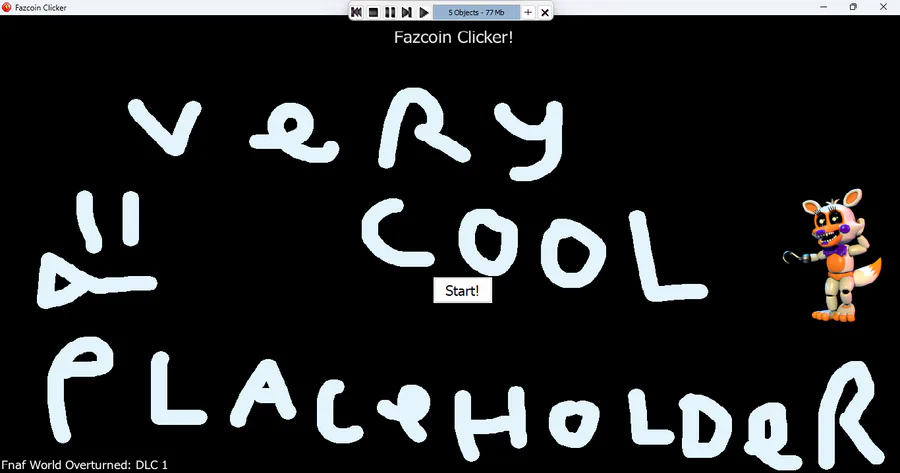The image size is (900, 473).
Task: Stop the application in the debugger bar
Action: pyautogui.click(x=373, y=12)
